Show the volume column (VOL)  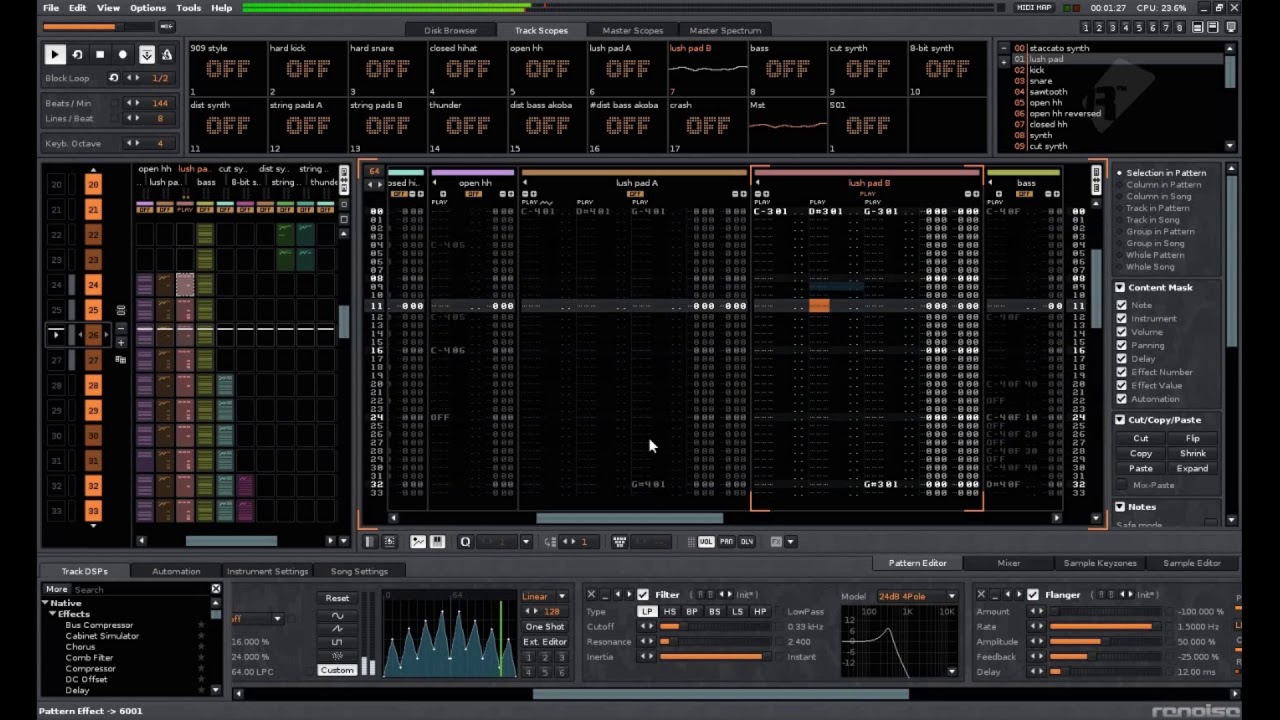coord(706,542)
